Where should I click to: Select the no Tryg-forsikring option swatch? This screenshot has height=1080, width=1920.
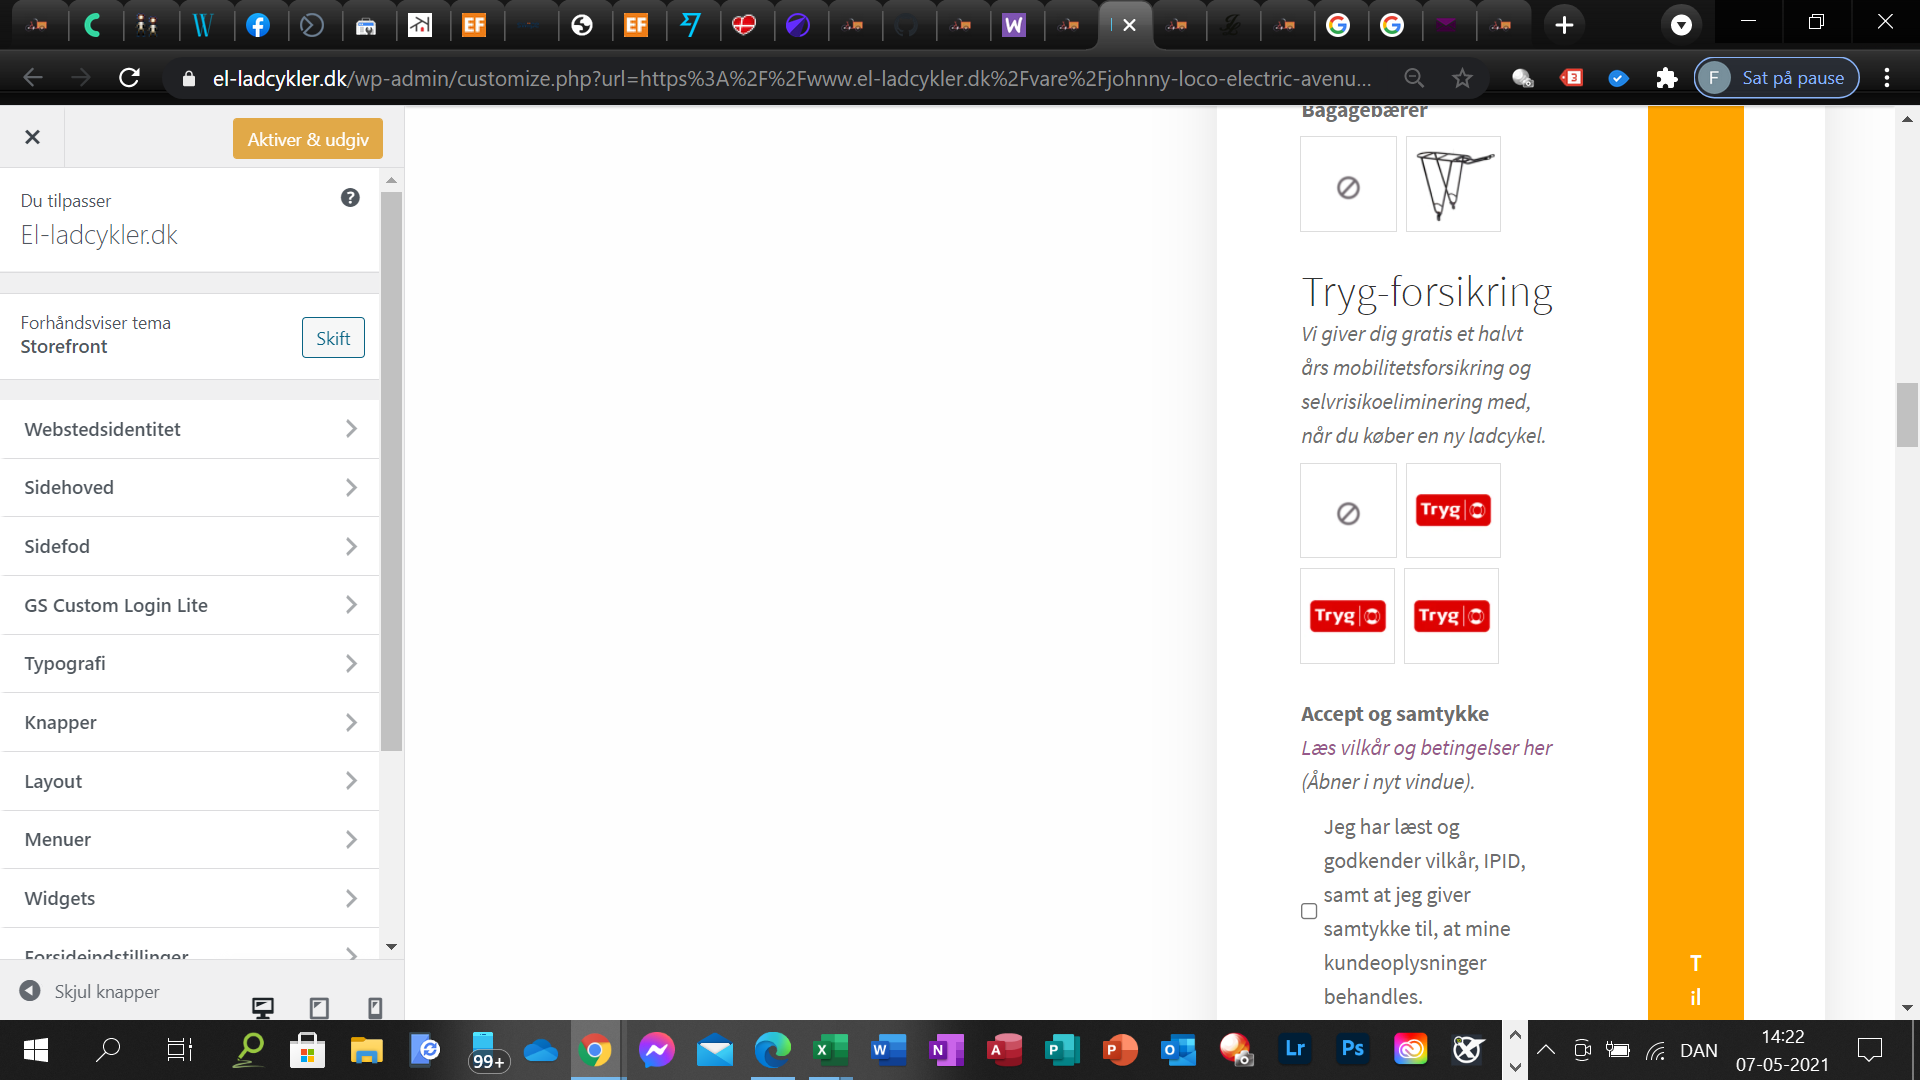click(x=1348, y=511)
